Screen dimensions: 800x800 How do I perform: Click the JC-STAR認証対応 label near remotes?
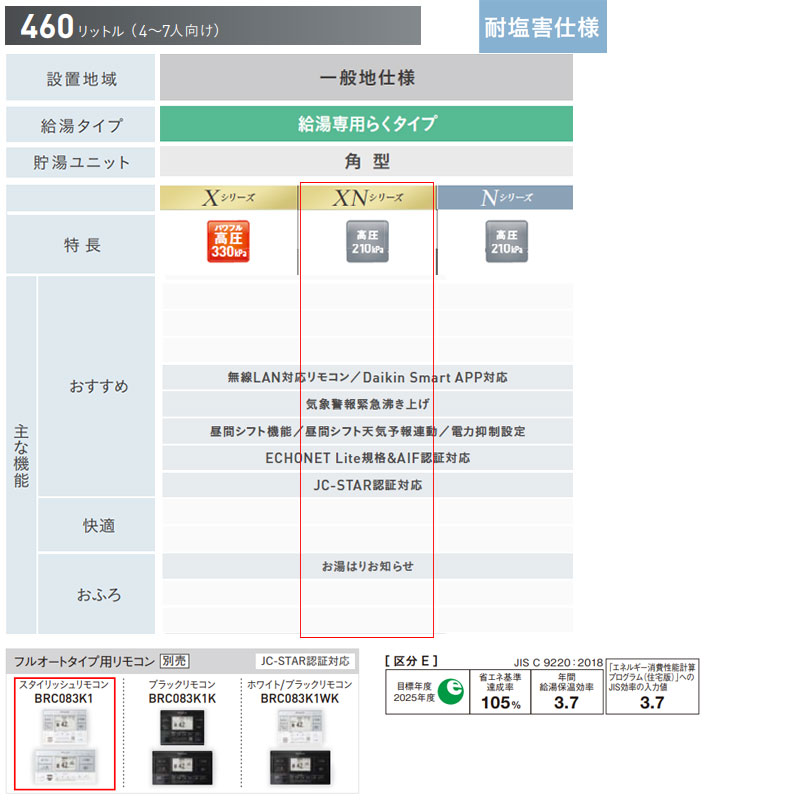(305, 661)
